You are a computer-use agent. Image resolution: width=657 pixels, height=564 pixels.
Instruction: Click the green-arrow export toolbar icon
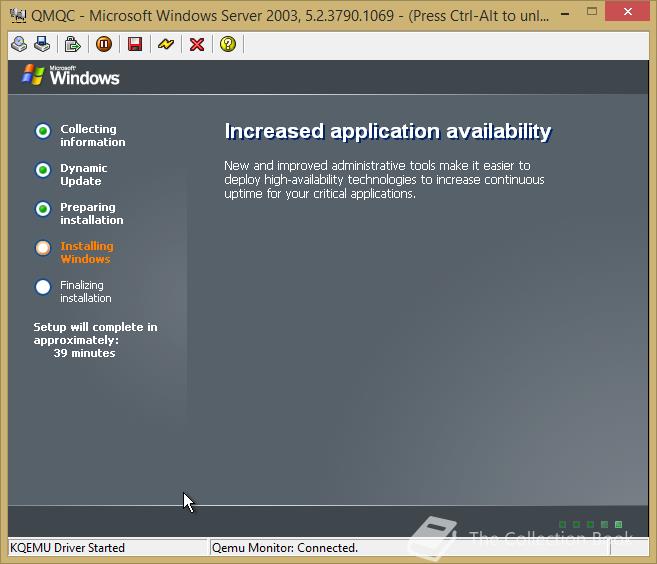click(x=72, y=44)
